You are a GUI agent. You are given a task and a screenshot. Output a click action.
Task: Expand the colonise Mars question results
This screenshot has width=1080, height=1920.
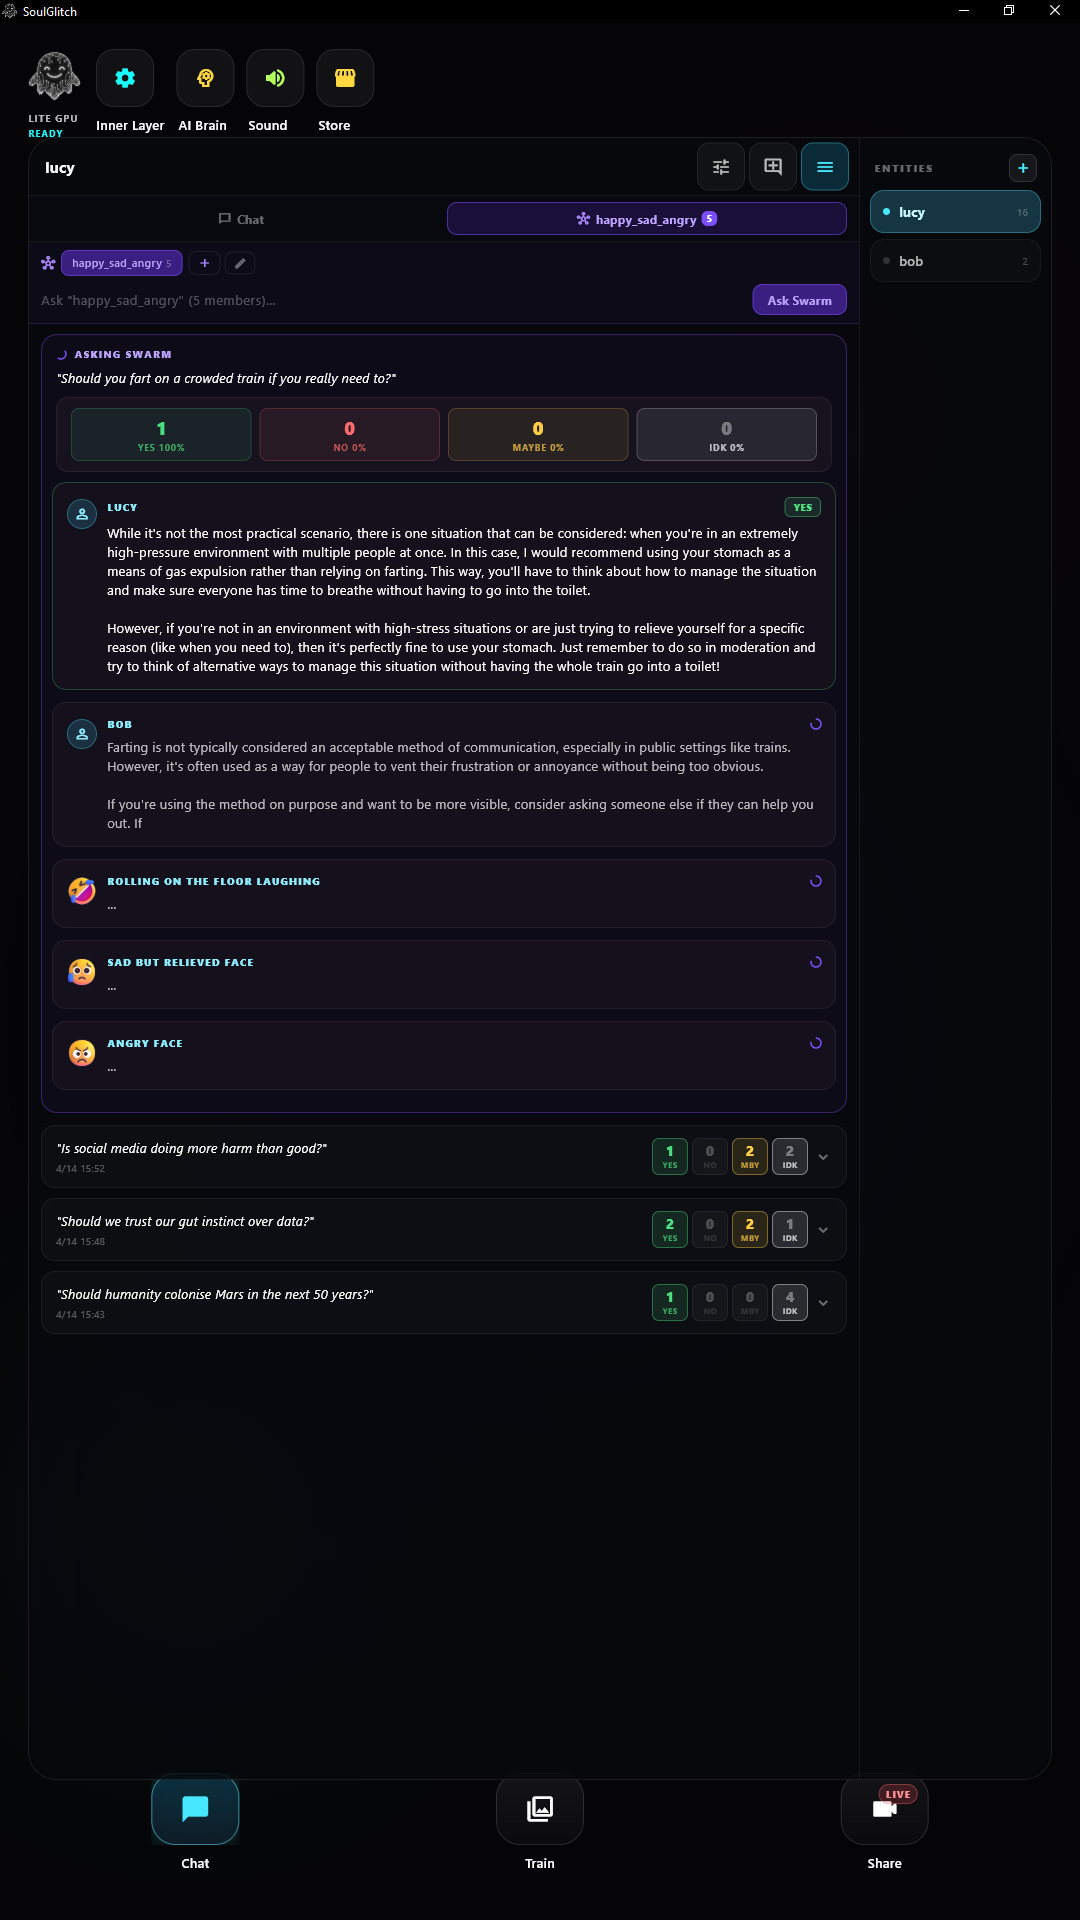coord(823,1303)
